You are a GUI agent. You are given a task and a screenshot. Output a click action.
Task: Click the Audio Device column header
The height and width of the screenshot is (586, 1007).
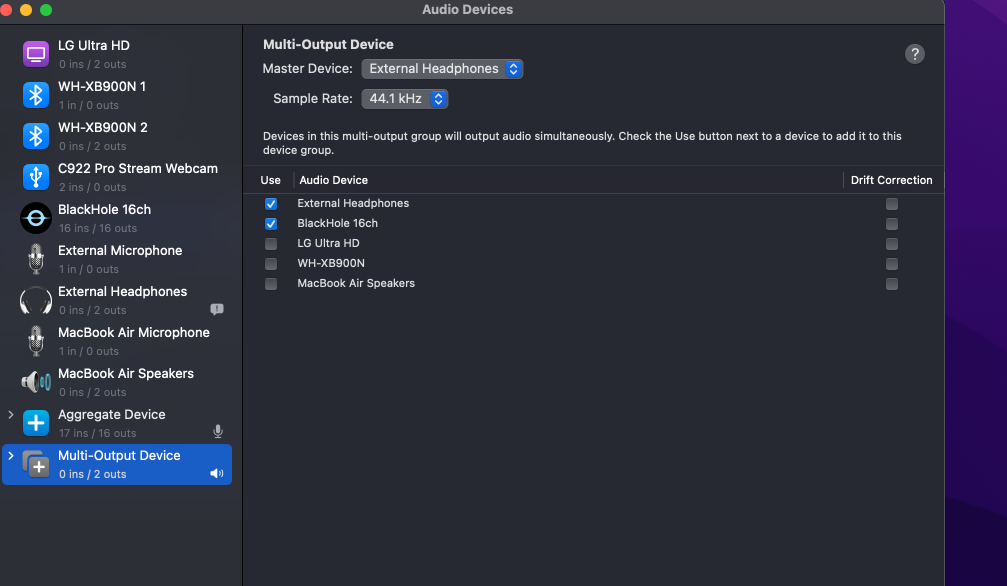coord(333,181)
